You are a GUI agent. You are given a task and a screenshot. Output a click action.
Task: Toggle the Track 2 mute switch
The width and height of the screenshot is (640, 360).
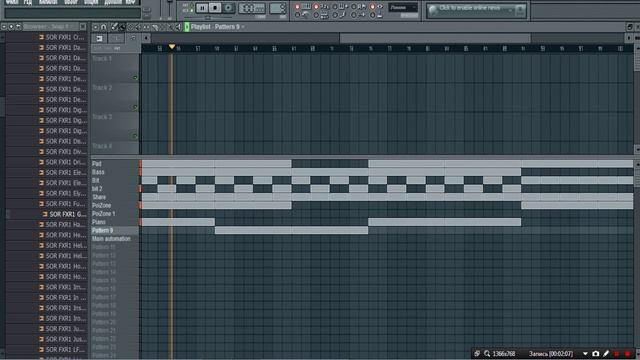135,107
